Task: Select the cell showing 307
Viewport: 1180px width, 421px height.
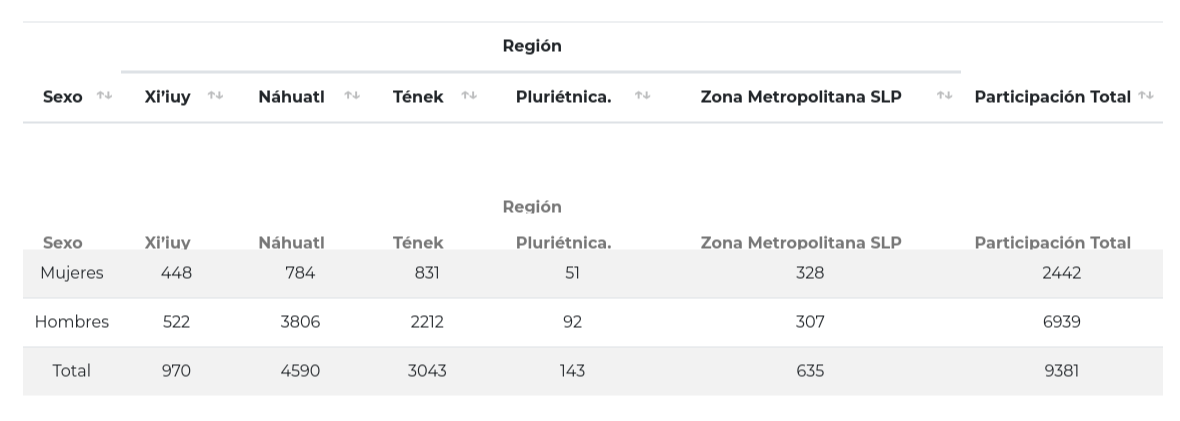Action: pyautogui.click(x=810, y=322)
